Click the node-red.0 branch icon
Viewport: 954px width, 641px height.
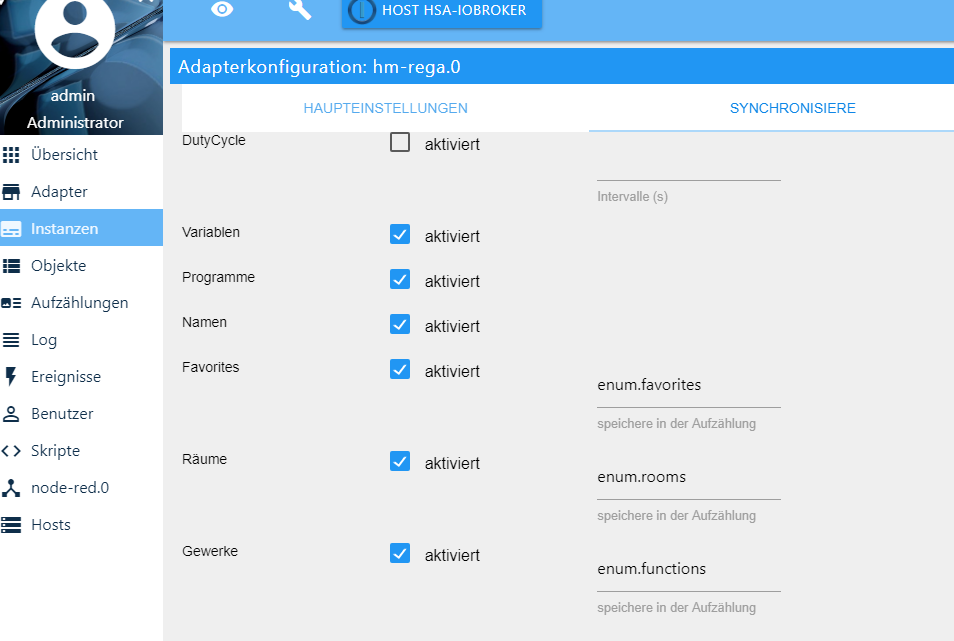pyautogui.click(x=11, y=488)
